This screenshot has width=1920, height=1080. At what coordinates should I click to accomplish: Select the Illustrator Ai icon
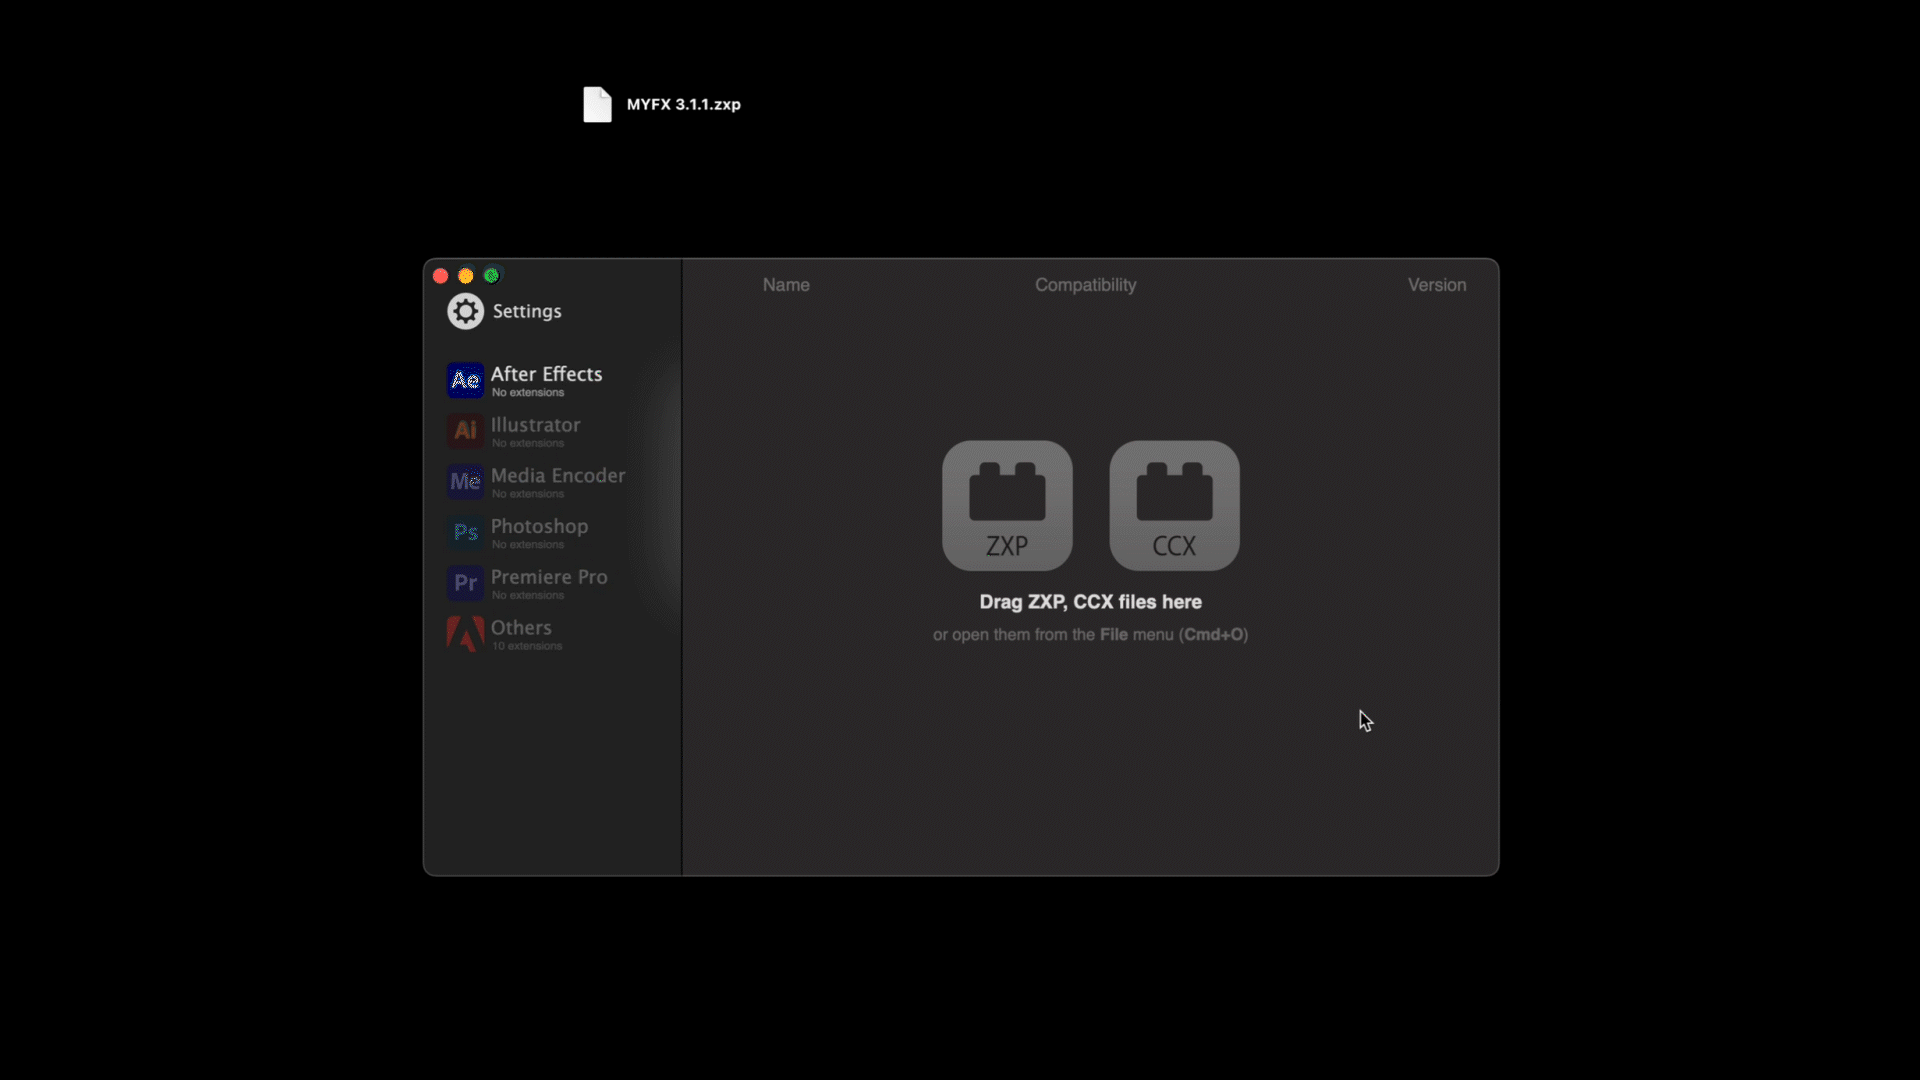(x=465, y=431)
